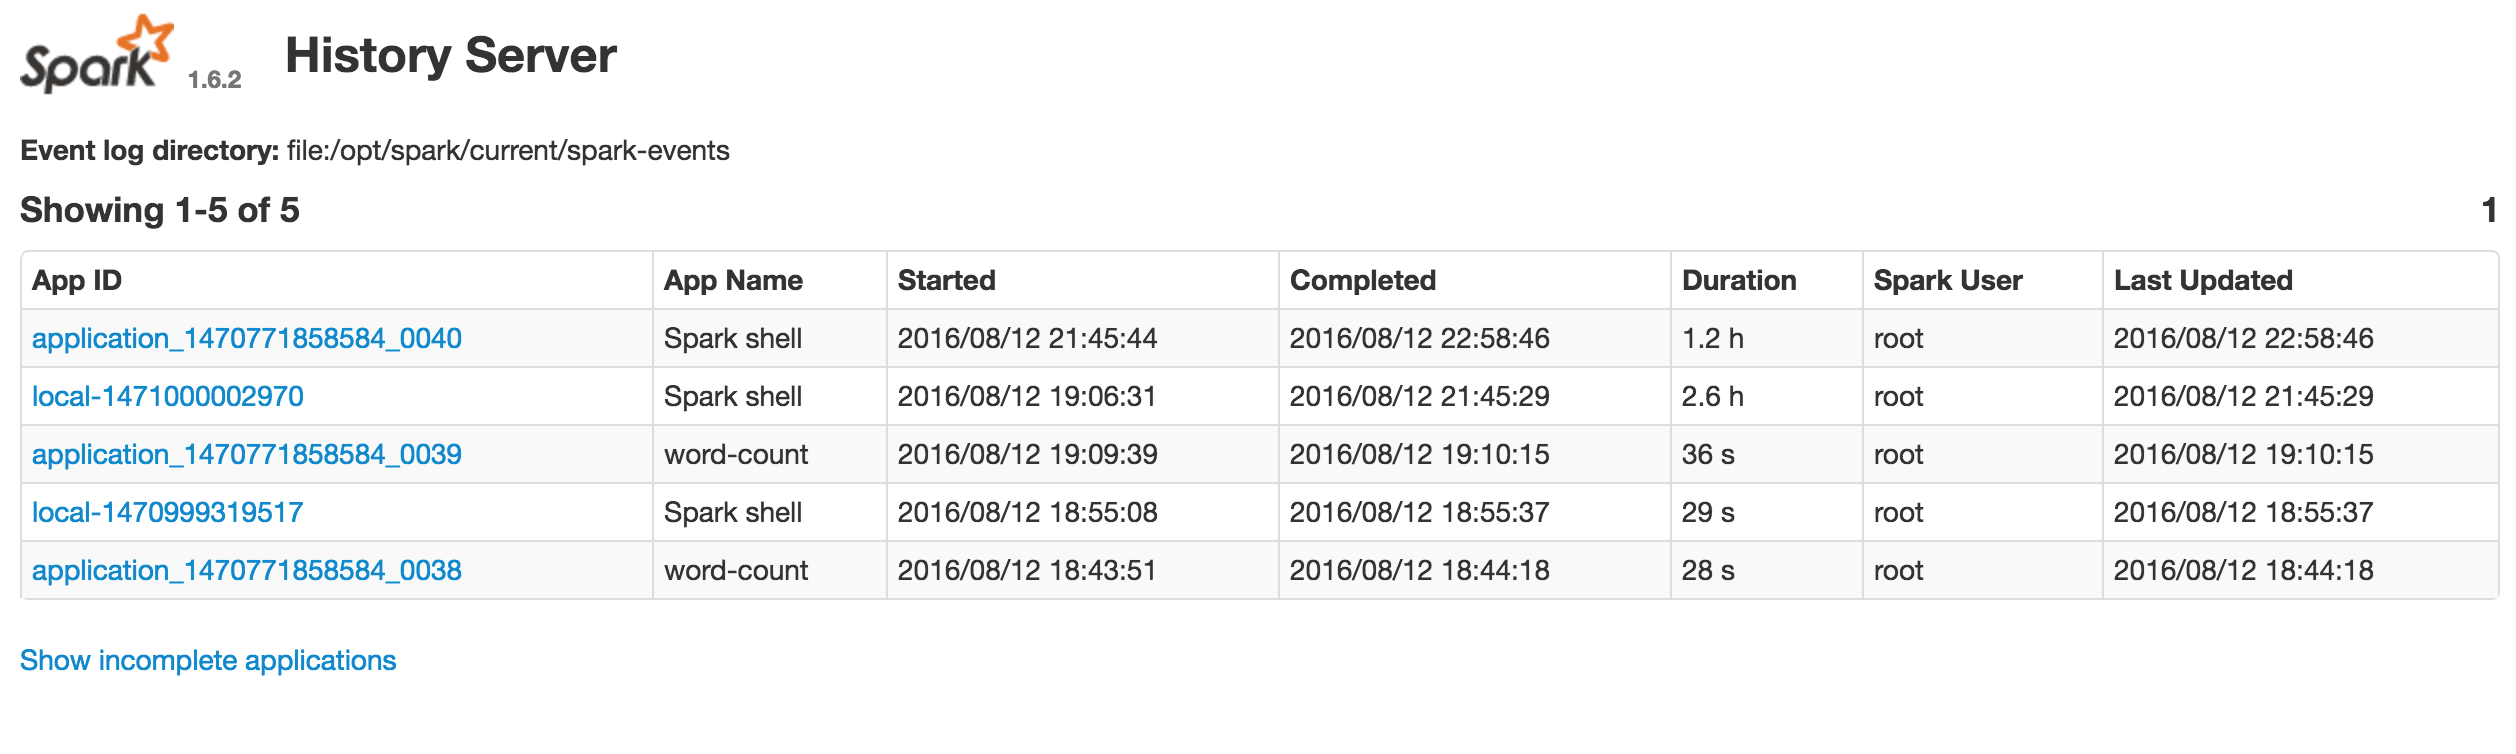Select page number 1 in pagination
2516x754 pixels.
coord(2489,210)
